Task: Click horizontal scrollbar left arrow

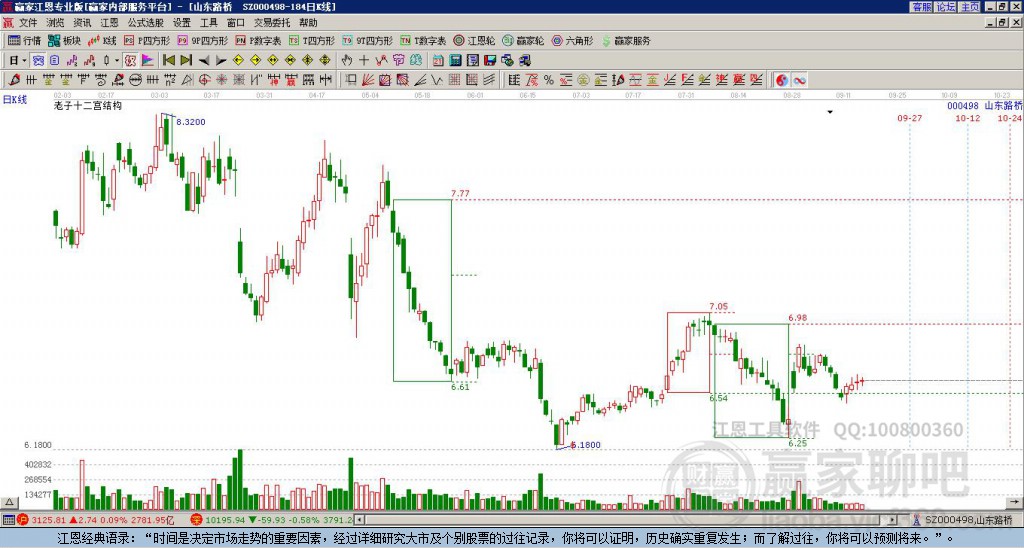Action: [360, 520]
